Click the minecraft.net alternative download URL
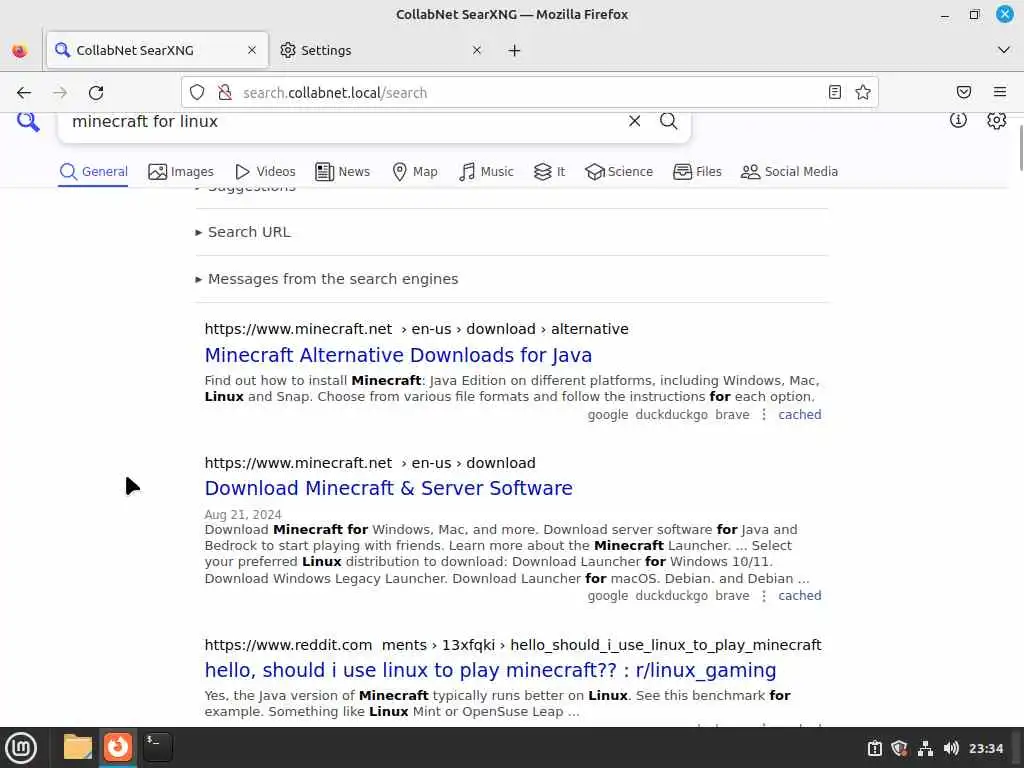This screenshot has height=768, width=1024. pyautogui.click(x=417, y=329)
